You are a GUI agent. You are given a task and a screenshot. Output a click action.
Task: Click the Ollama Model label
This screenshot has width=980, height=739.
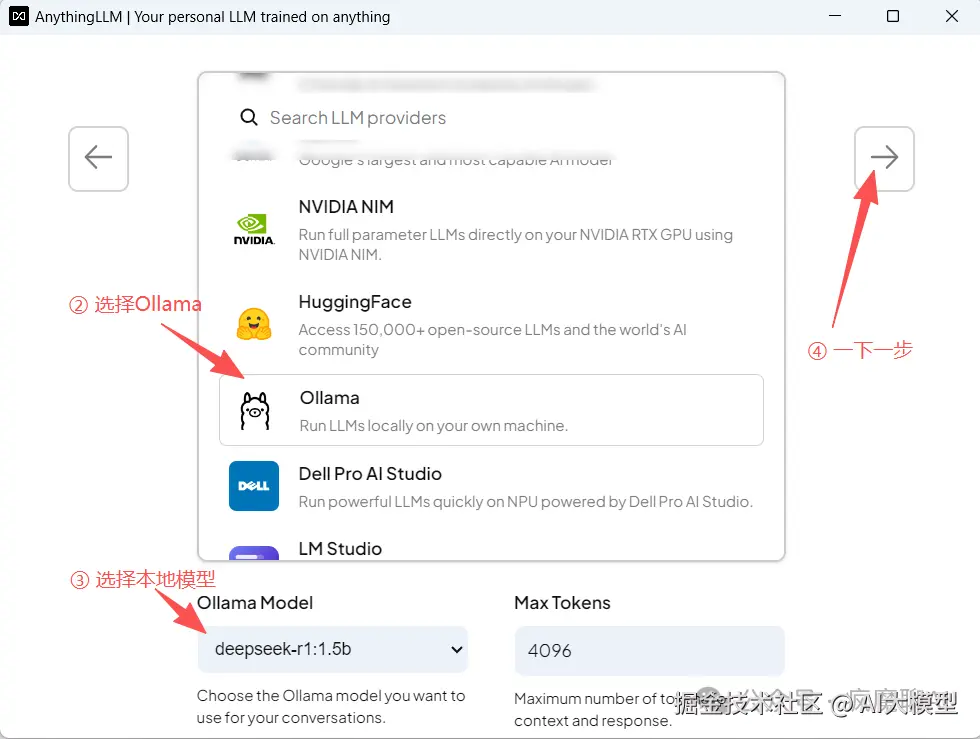tap(255, 603)
